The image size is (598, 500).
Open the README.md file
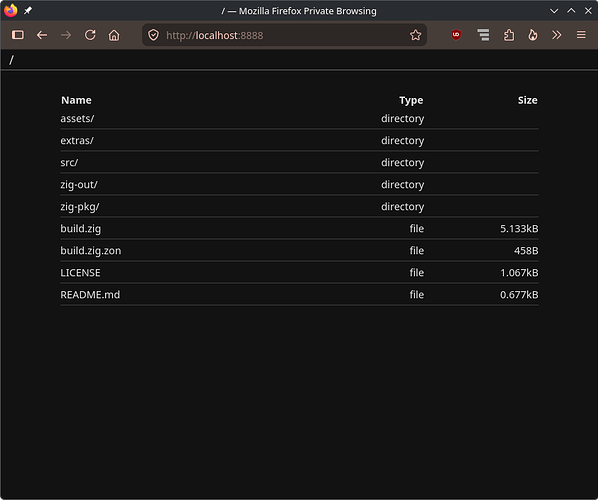[90, 295]
